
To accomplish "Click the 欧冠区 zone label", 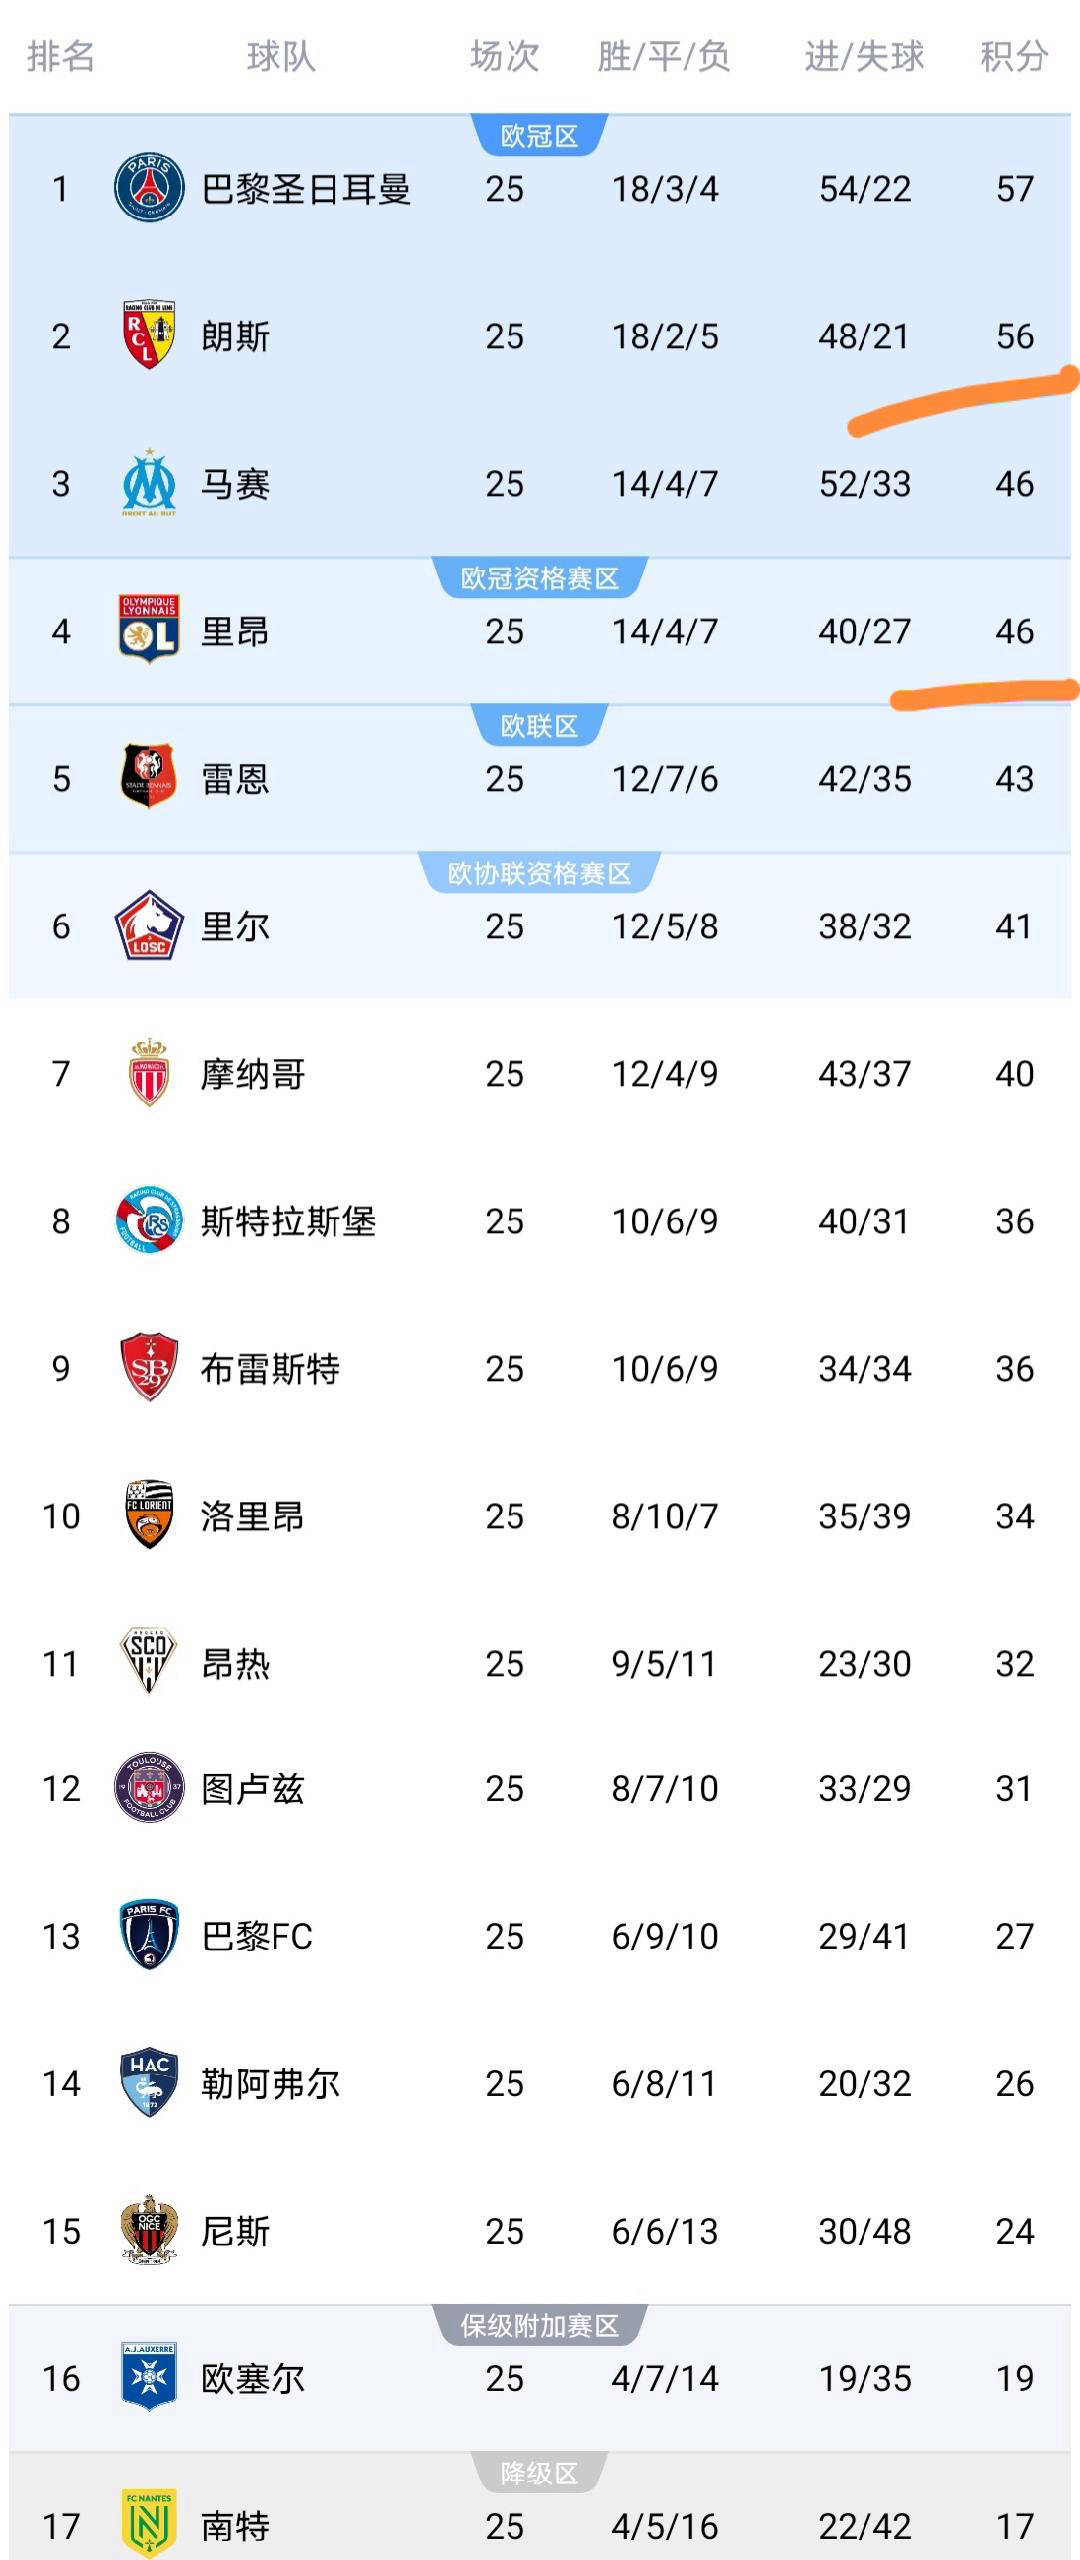I will 539,136.
